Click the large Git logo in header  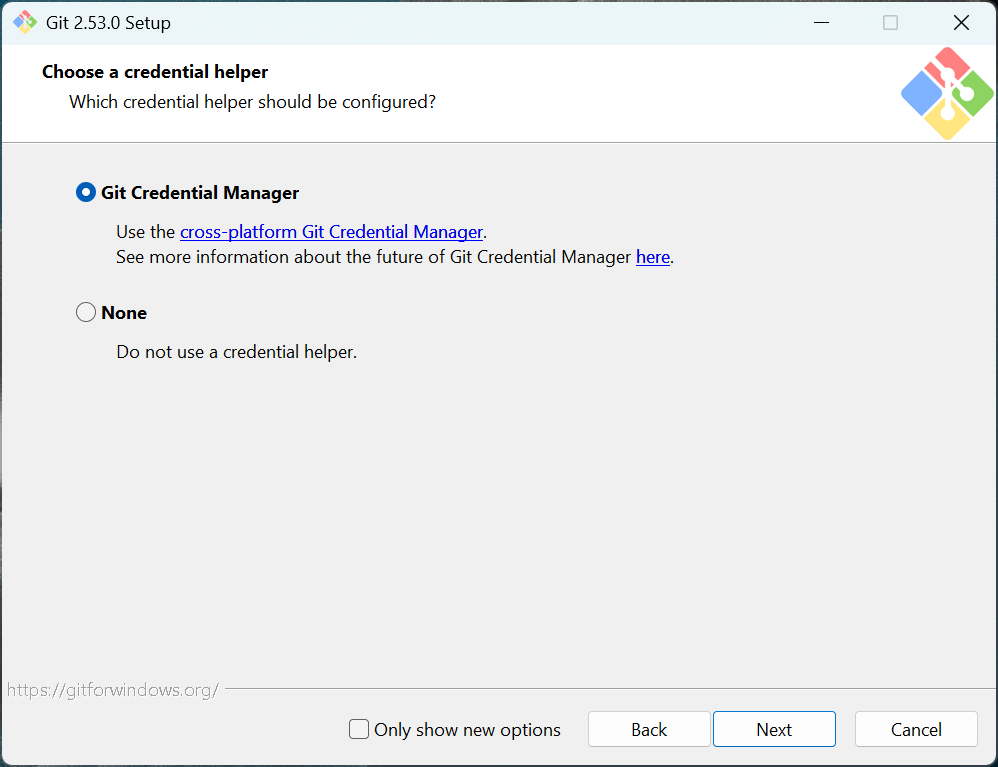tap(947, 94)
